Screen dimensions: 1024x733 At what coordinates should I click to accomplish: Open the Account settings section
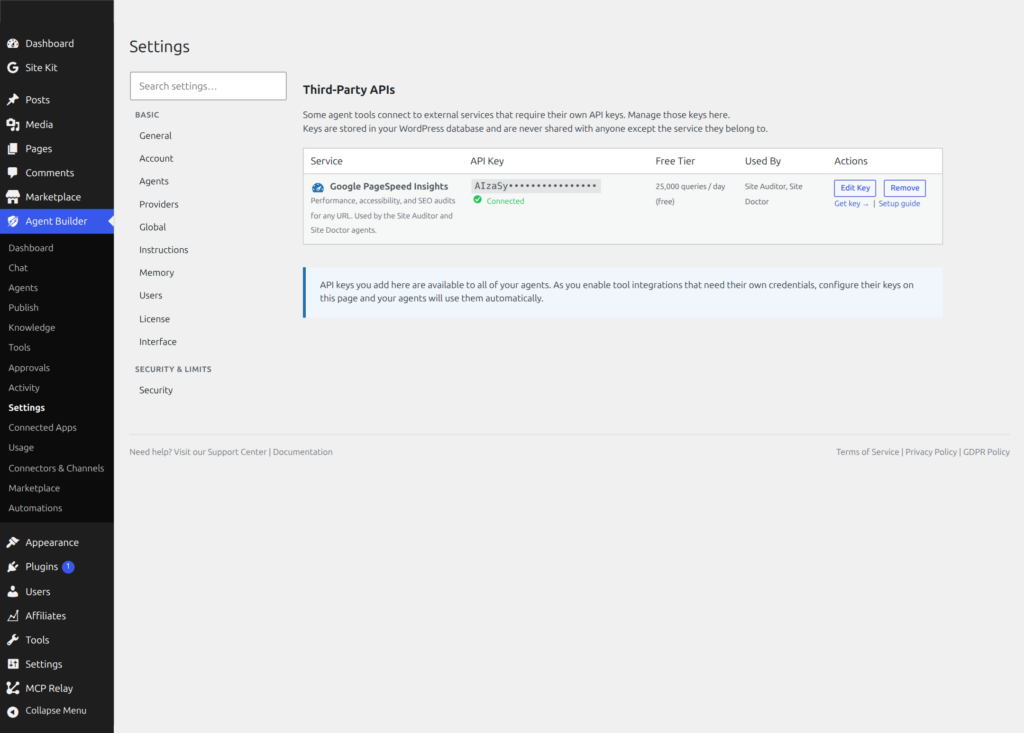(x=156, y=159)
